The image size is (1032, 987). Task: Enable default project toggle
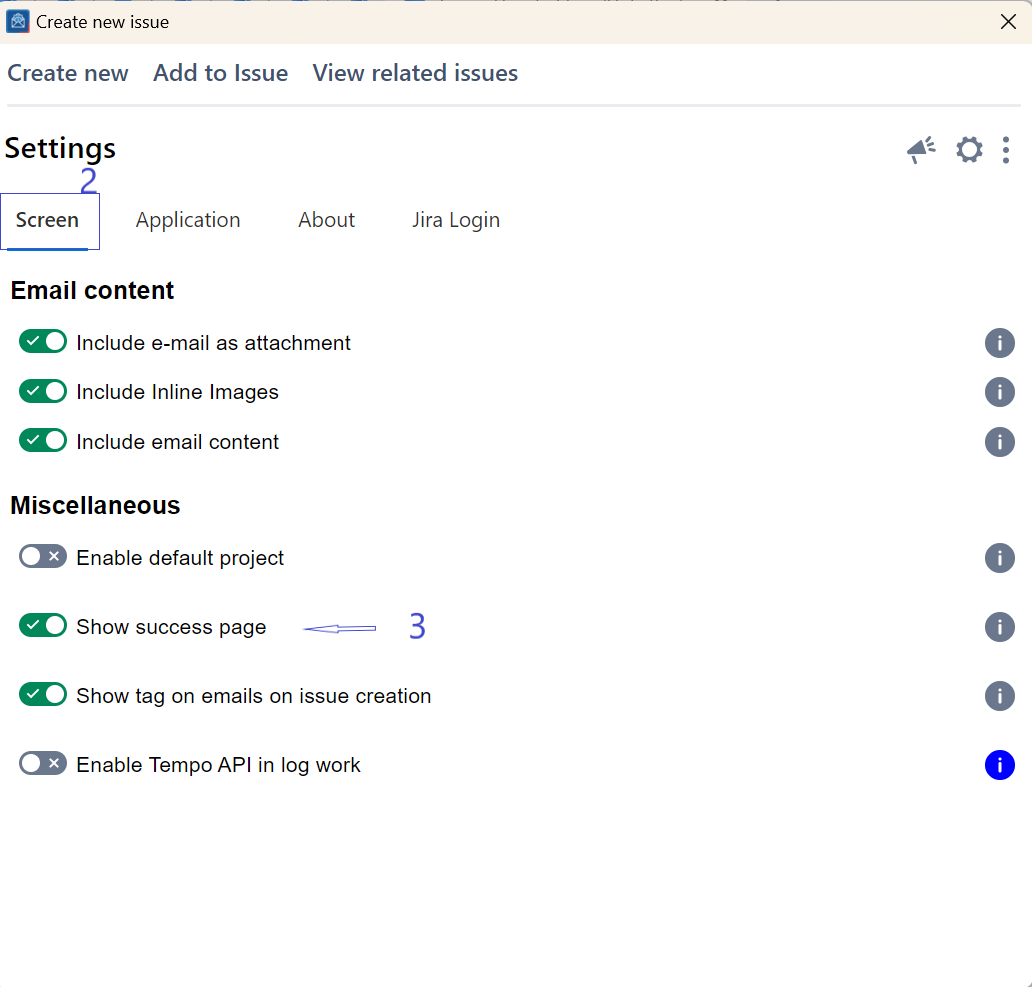[x=43, y=557]
